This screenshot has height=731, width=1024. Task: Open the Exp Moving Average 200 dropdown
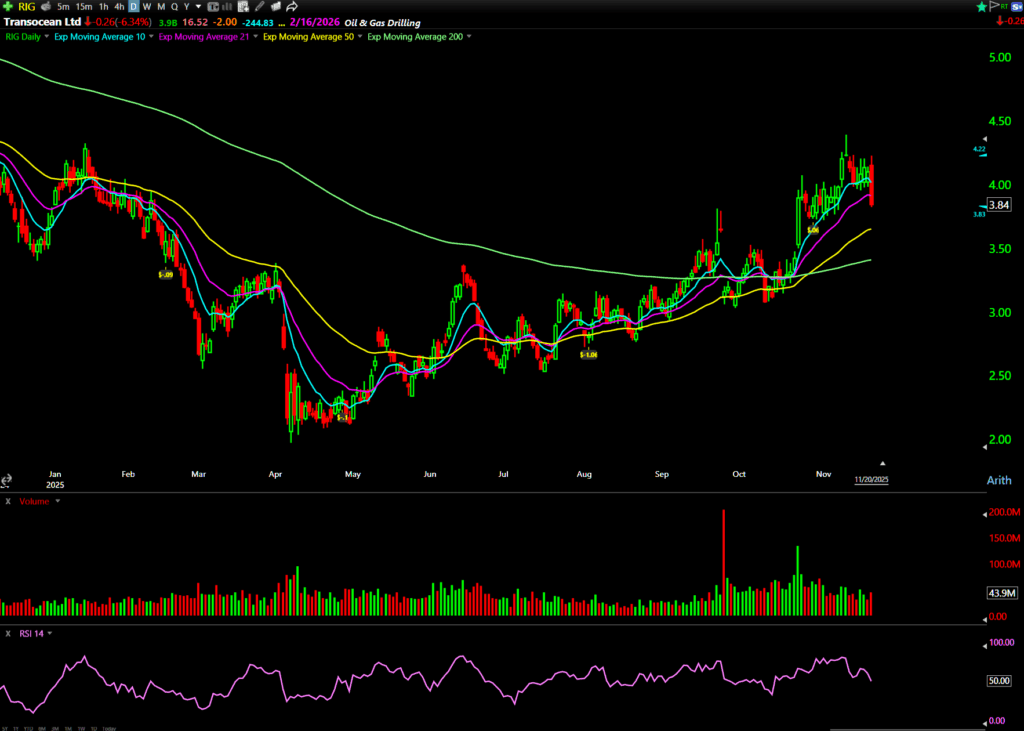coord(469,37)
